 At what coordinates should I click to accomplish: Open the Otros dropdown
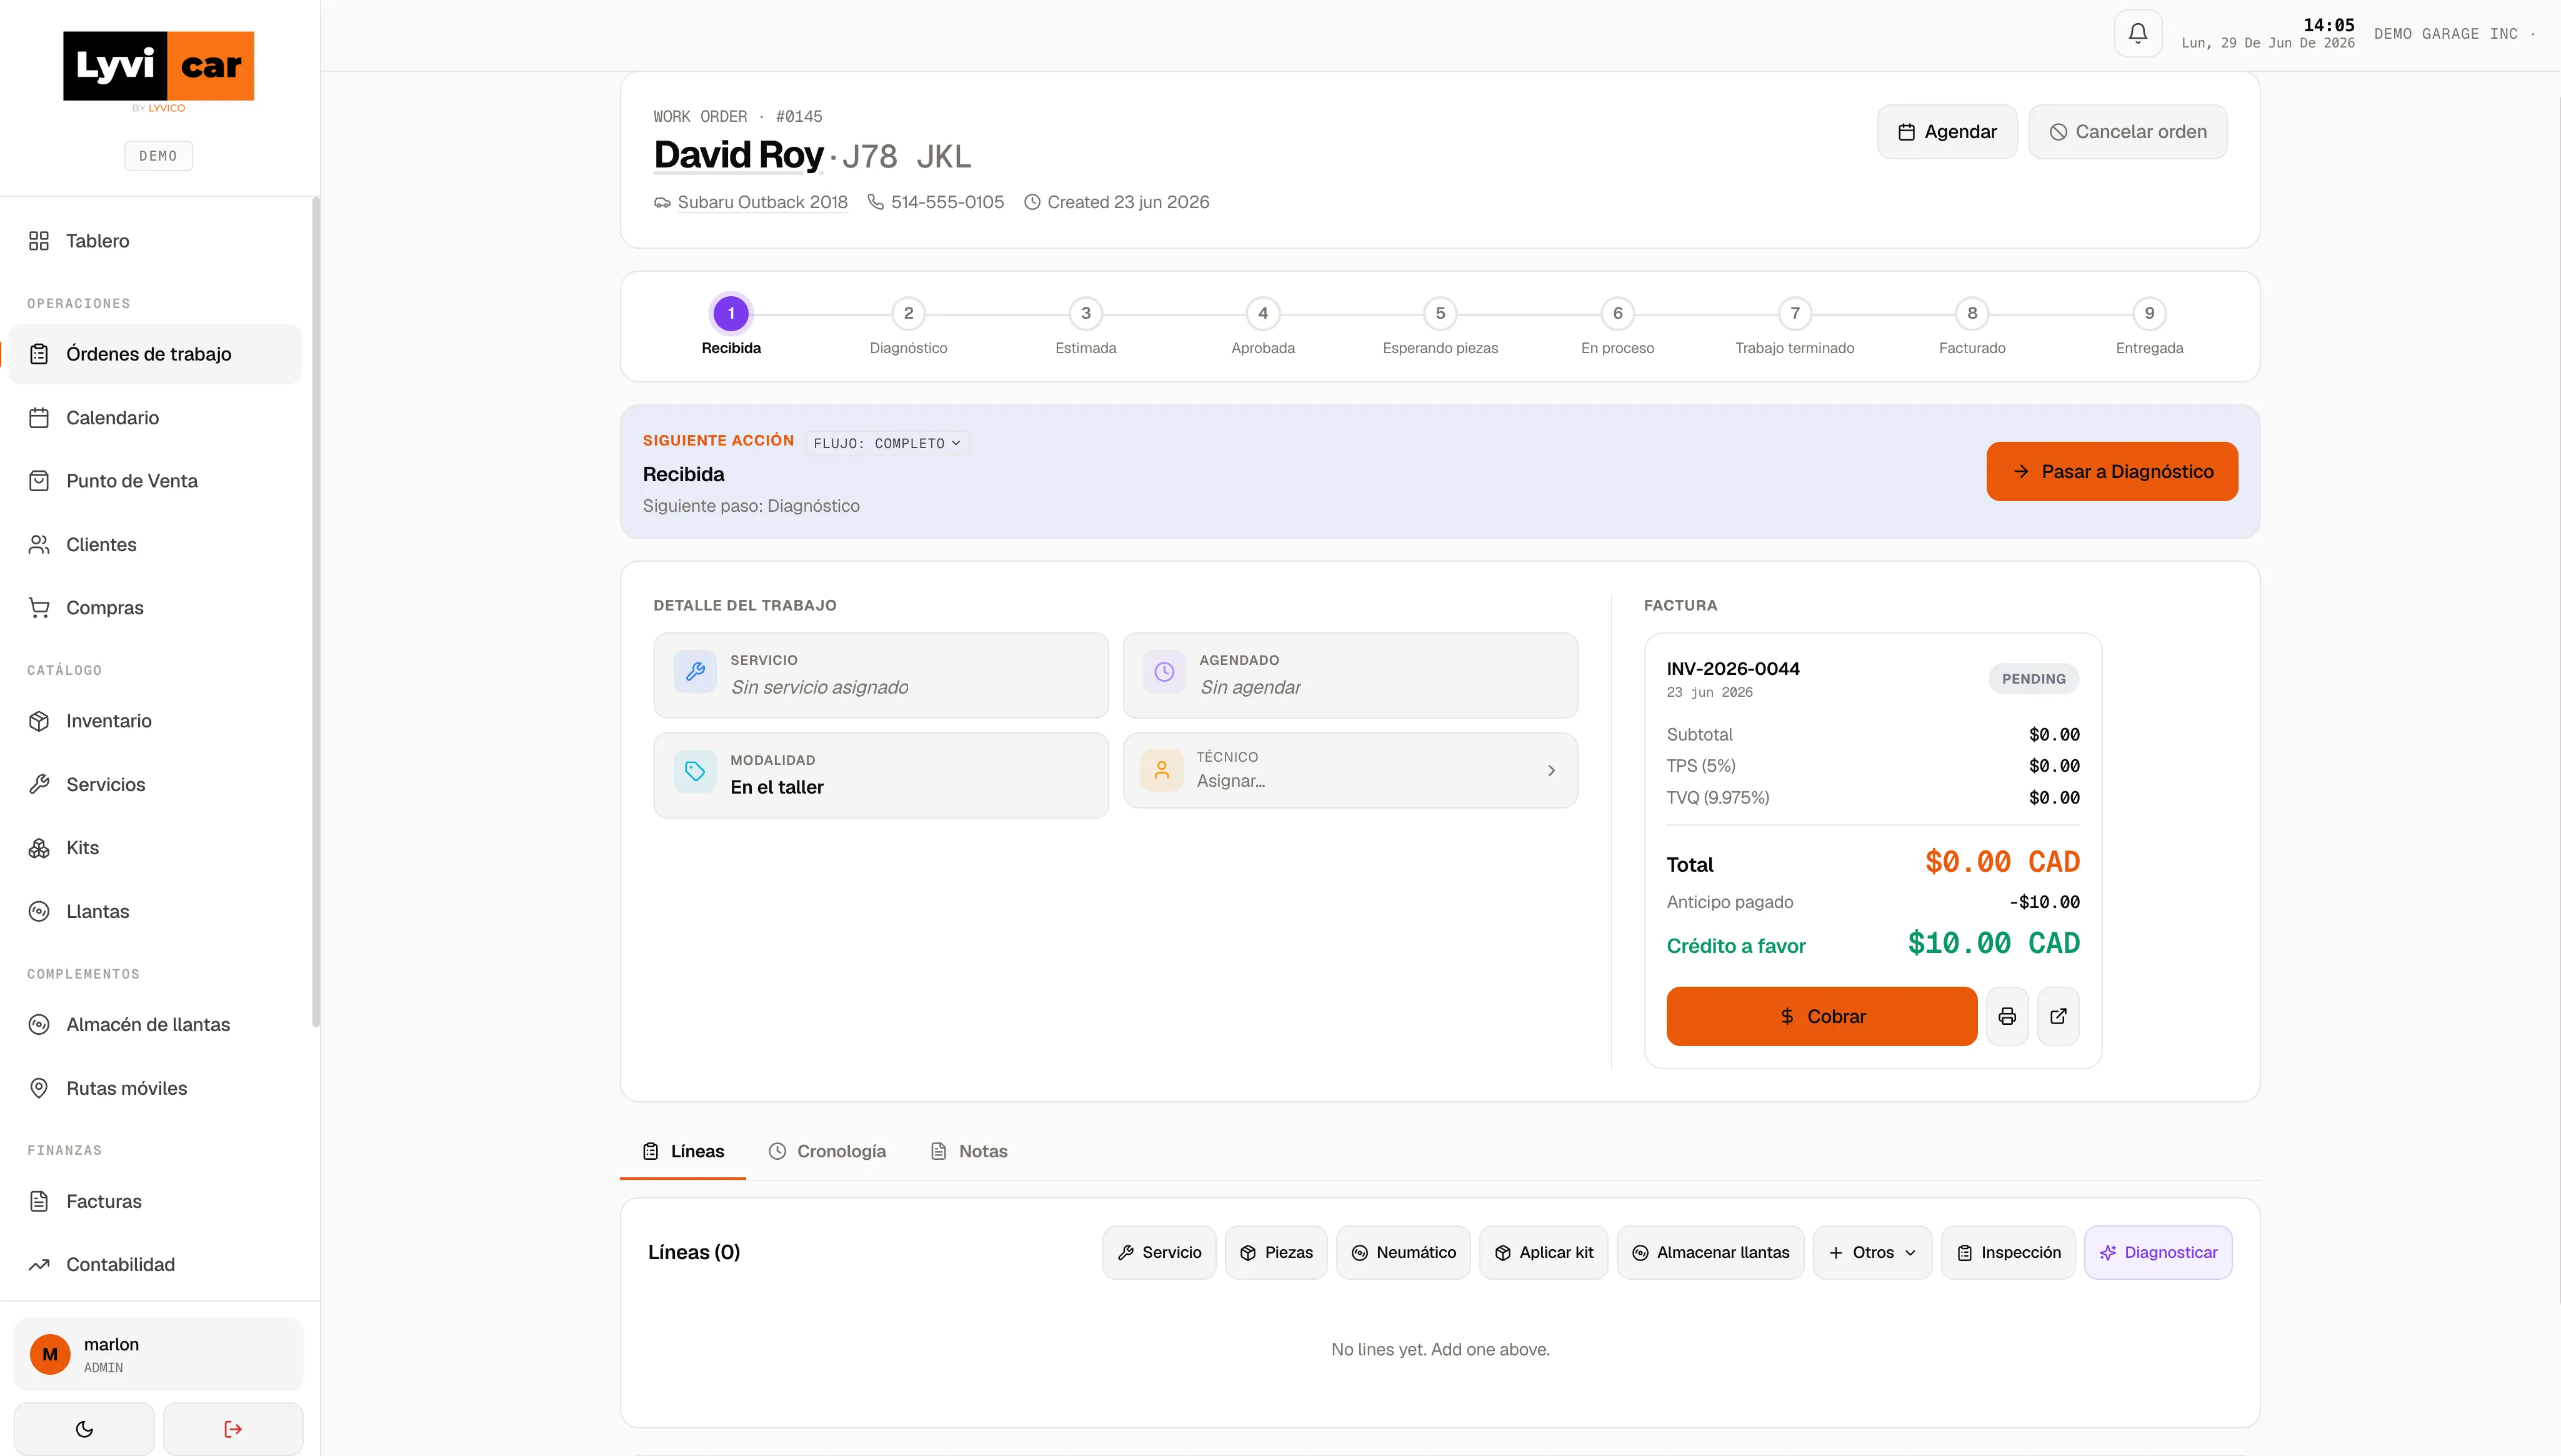pyautogui.click(x=1872, y=1253)
